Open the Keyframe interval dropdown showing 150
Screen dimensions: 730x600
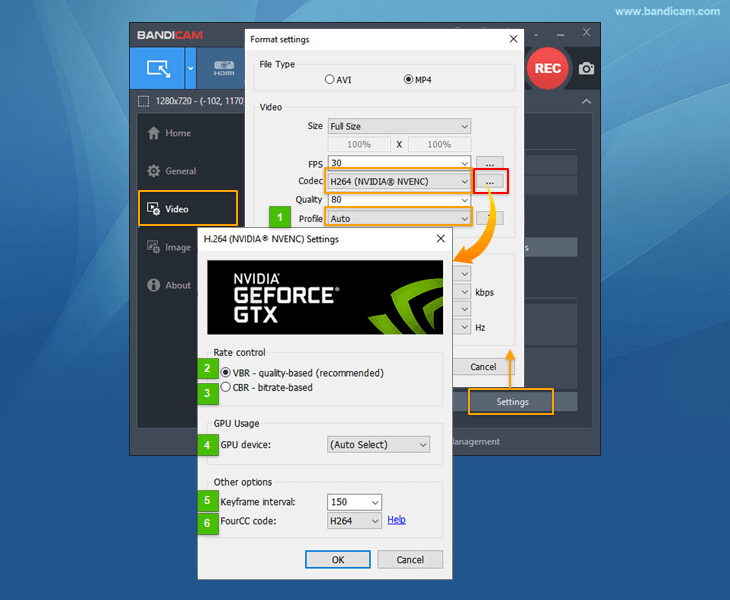coord(354,502)
